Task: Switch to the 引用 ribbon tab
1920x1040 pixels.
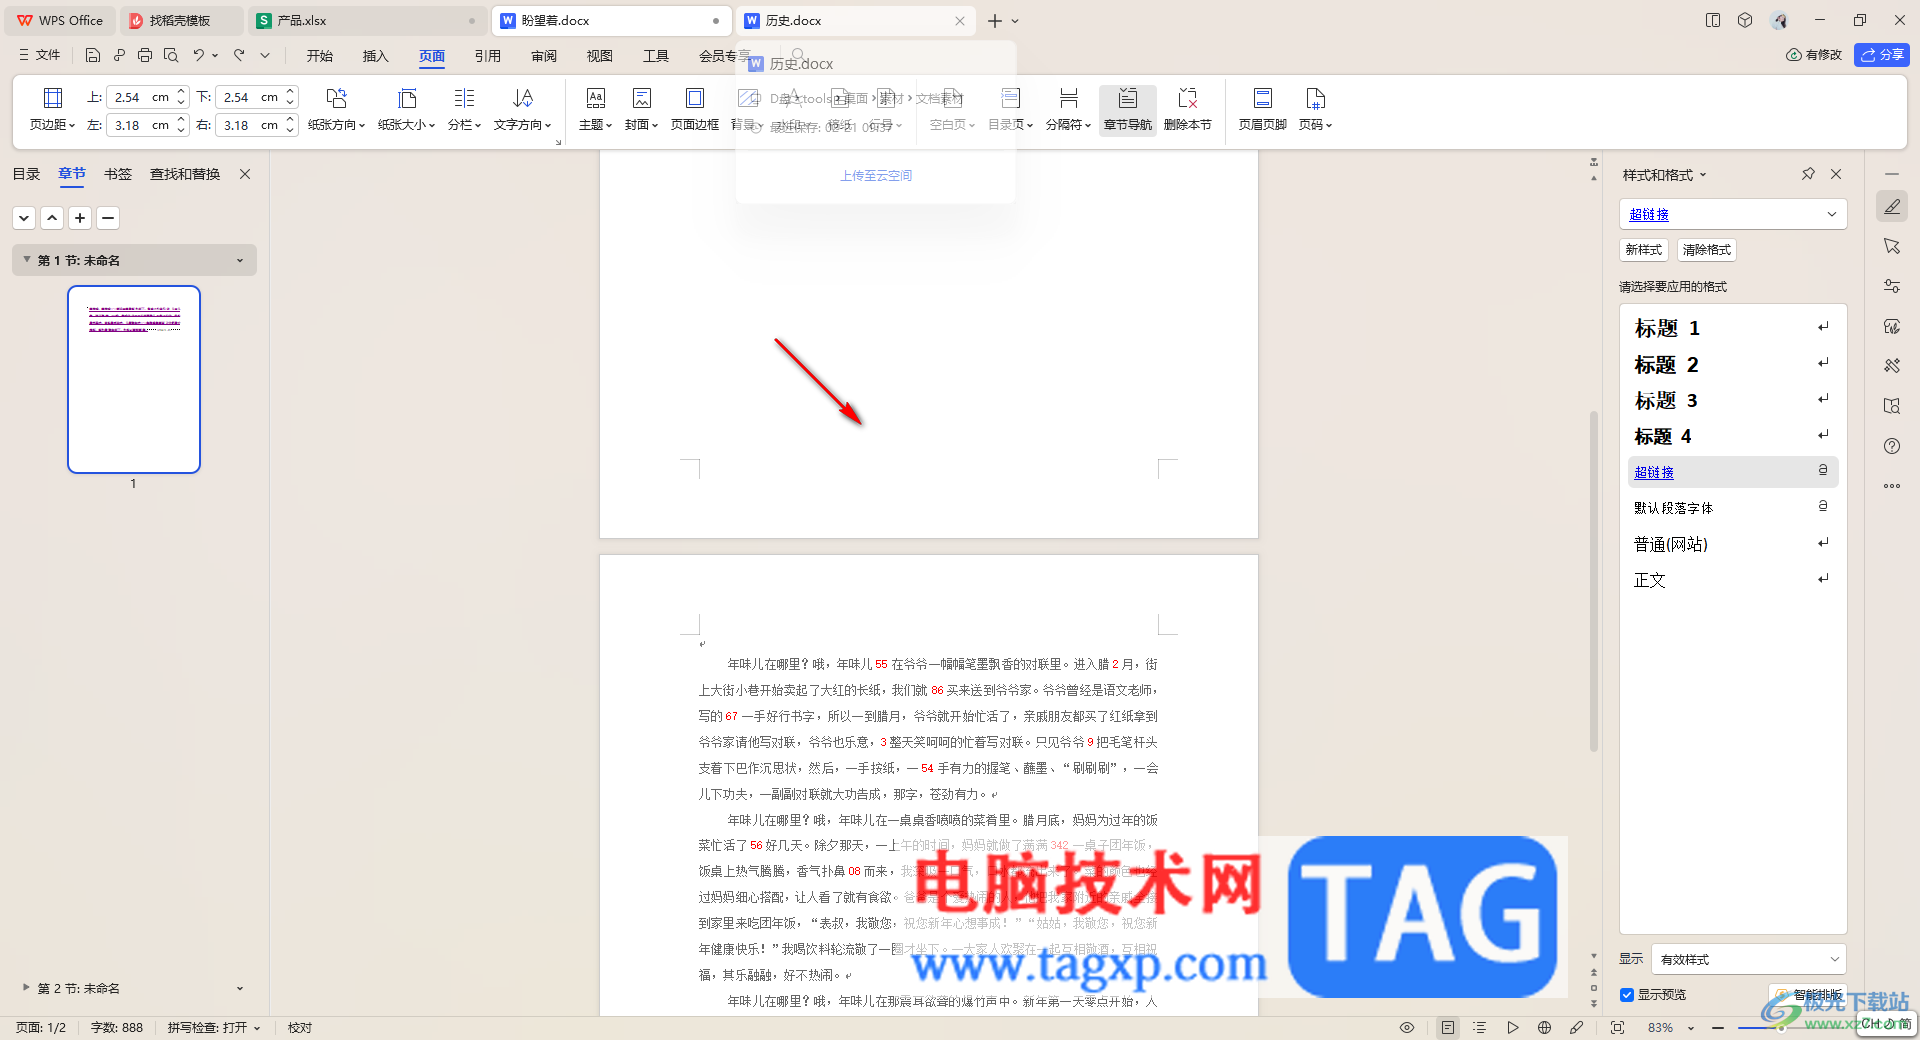Action: pyautogui.click(x=488, y=56)
